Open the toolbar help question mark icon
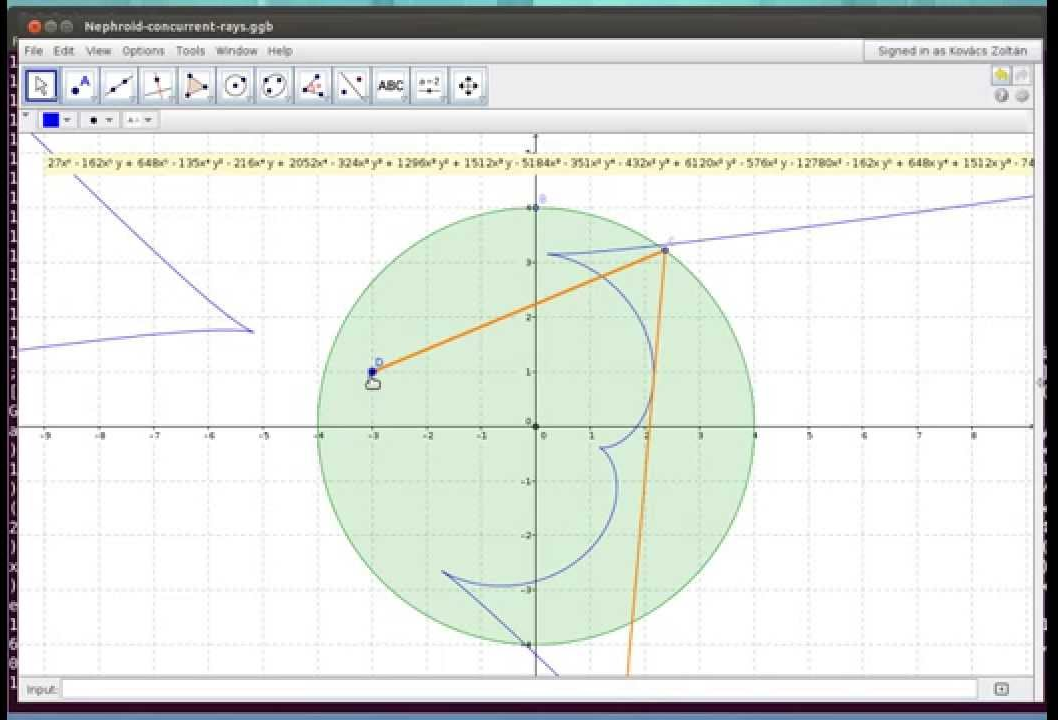The width and height of the screenshot is (1058, 720). coord(1001,96)
